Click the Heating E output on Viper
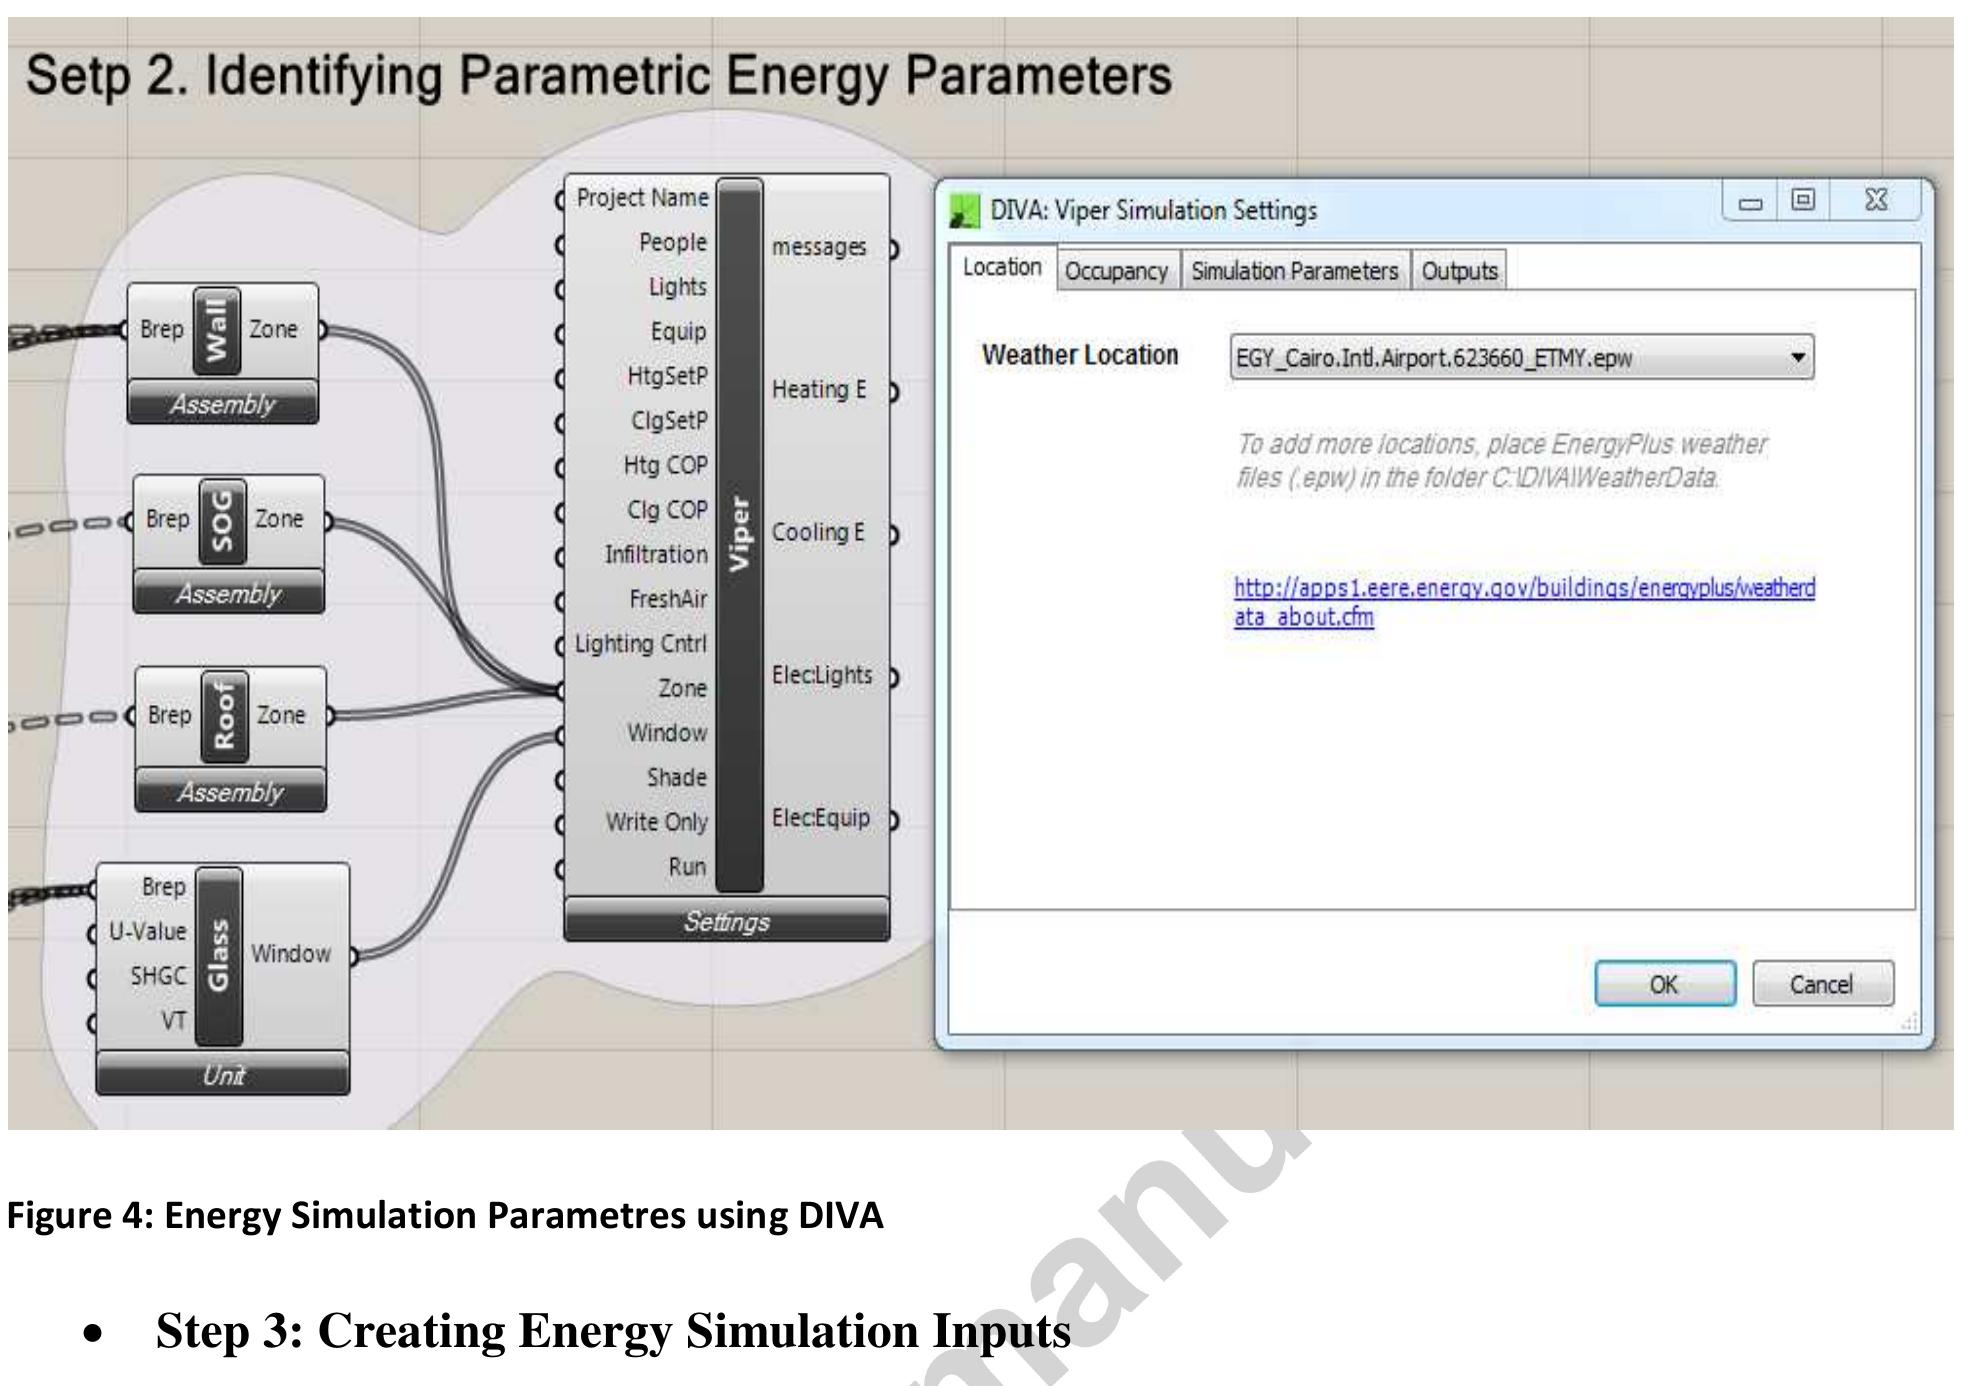The height and width of the screenshot is (1386, 1970). coord(819,390)
